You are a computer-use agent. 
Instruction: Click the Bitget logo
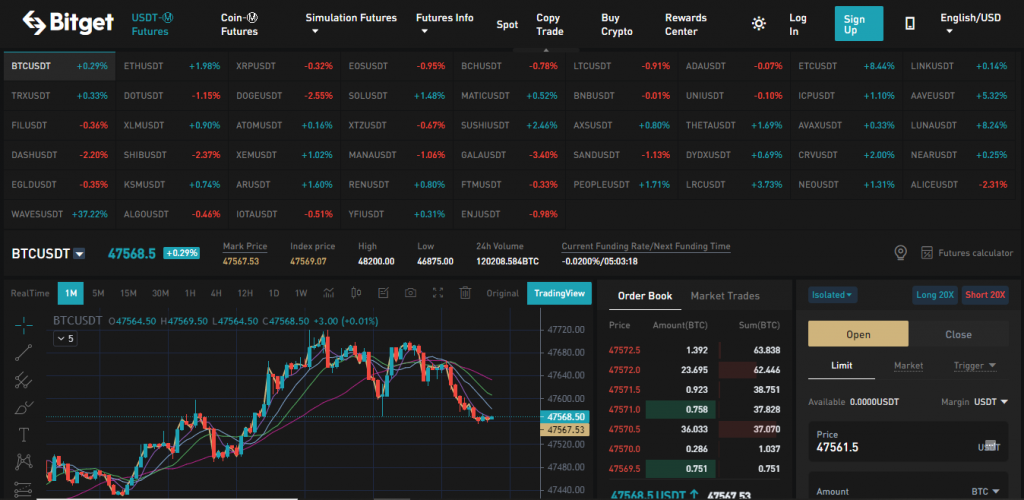[68, 22]
